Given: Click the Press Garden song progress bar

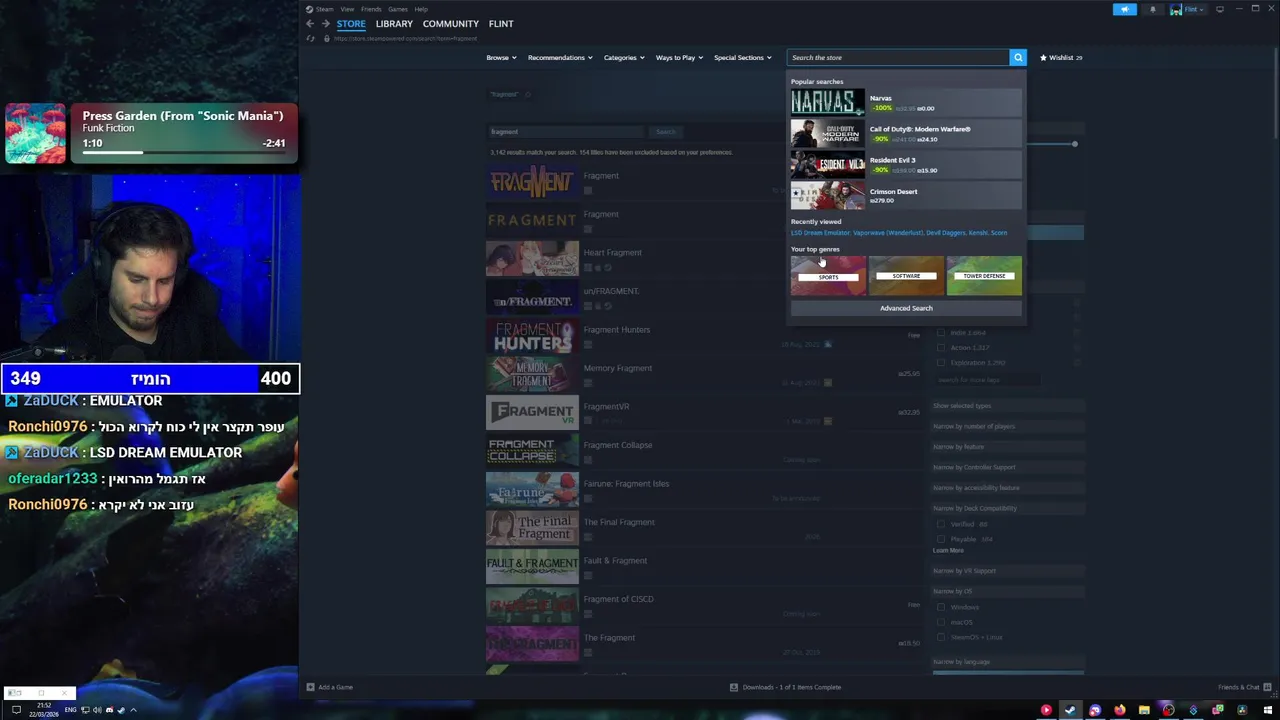Looking at the screenshot, I should 183,153.
